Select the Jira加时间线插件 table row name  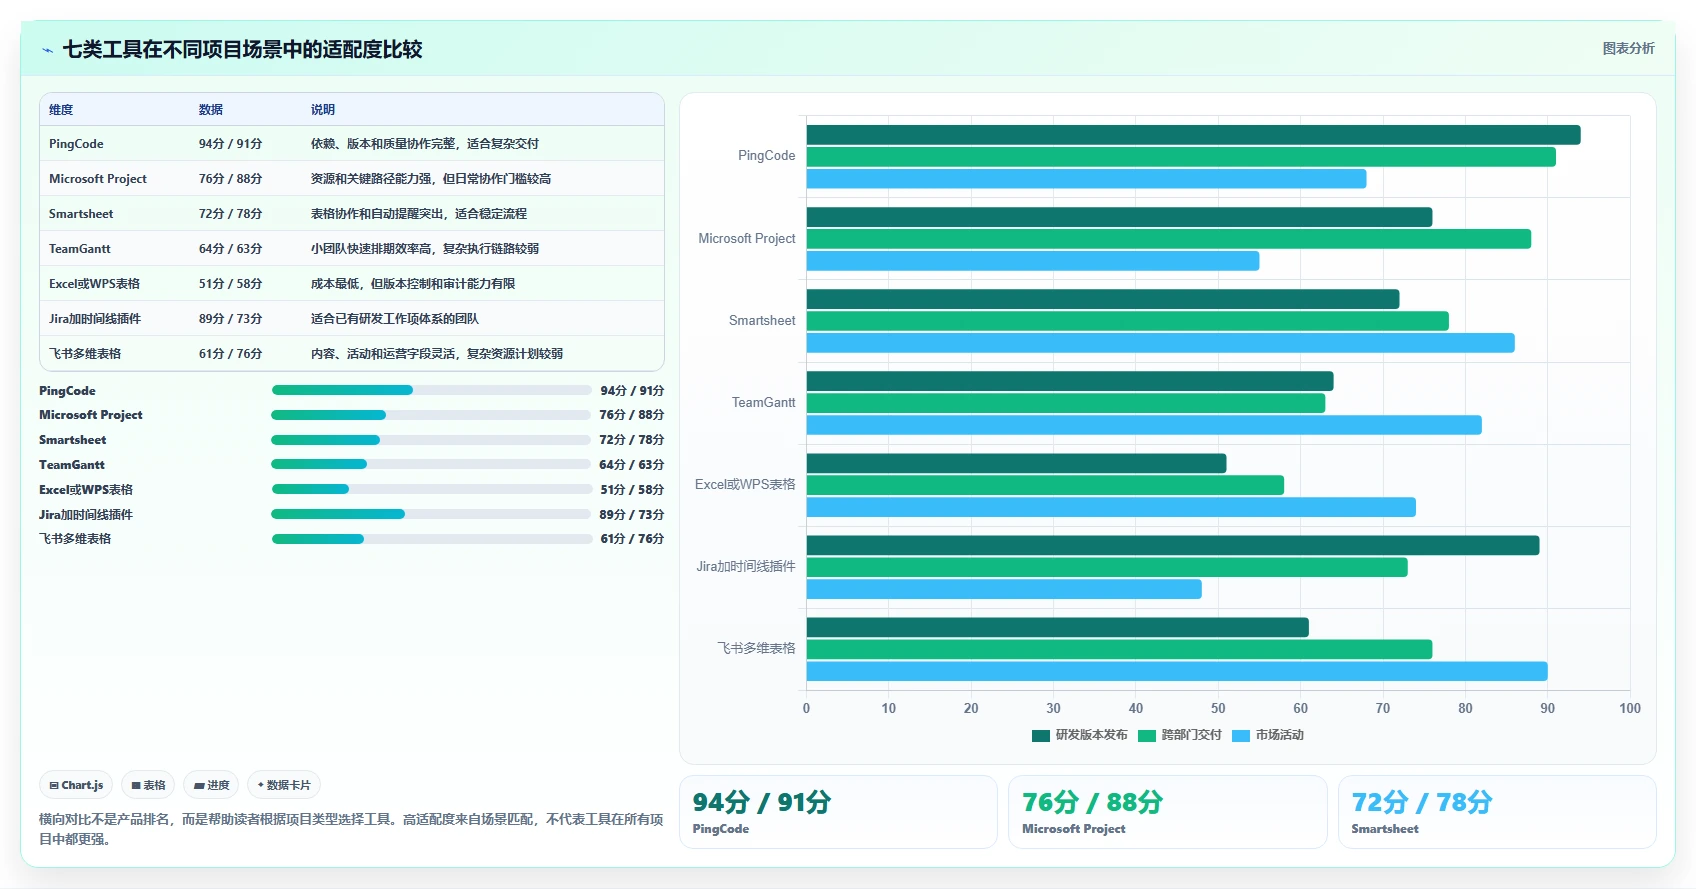click(x=95, y=319)
